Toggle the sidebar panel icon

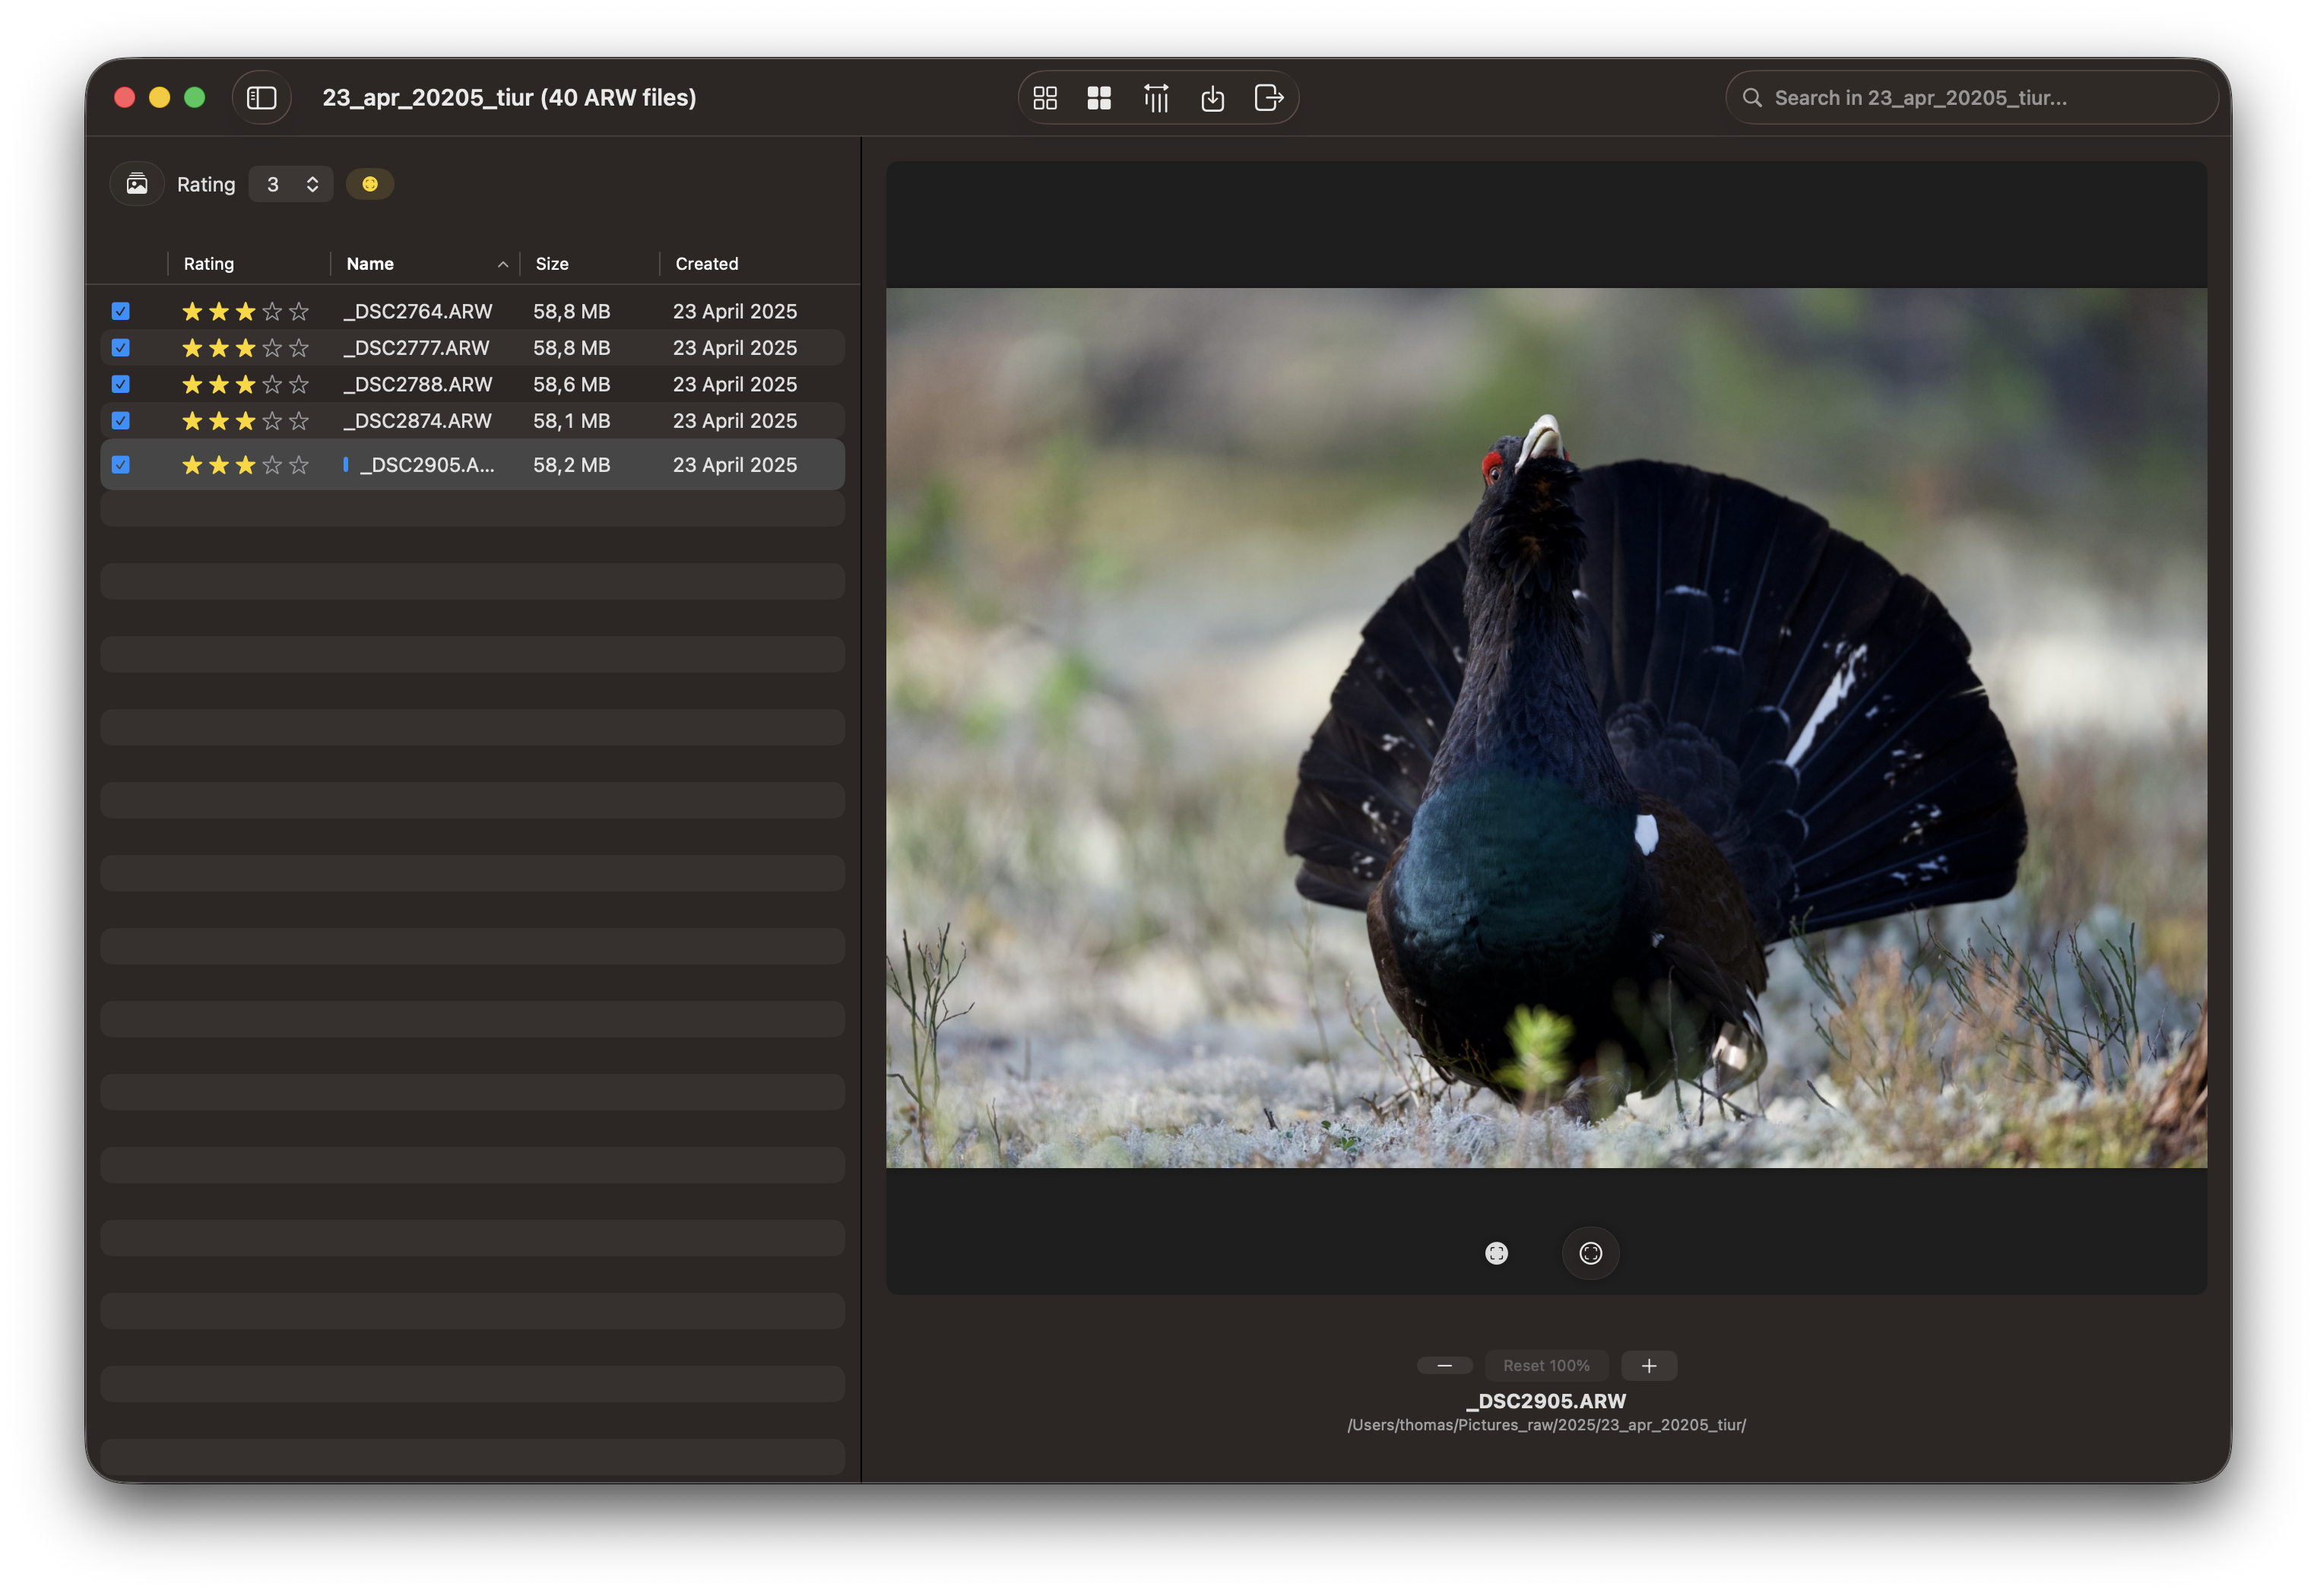261,98
